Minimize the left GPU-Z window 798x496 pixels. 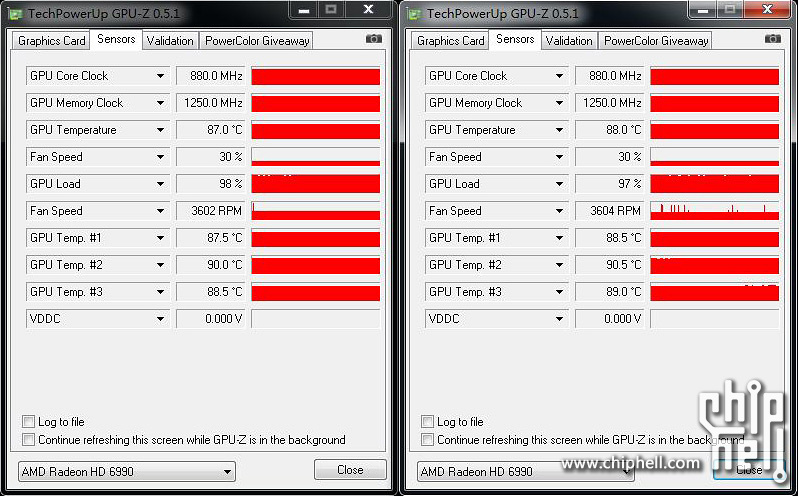click(304, 10)
